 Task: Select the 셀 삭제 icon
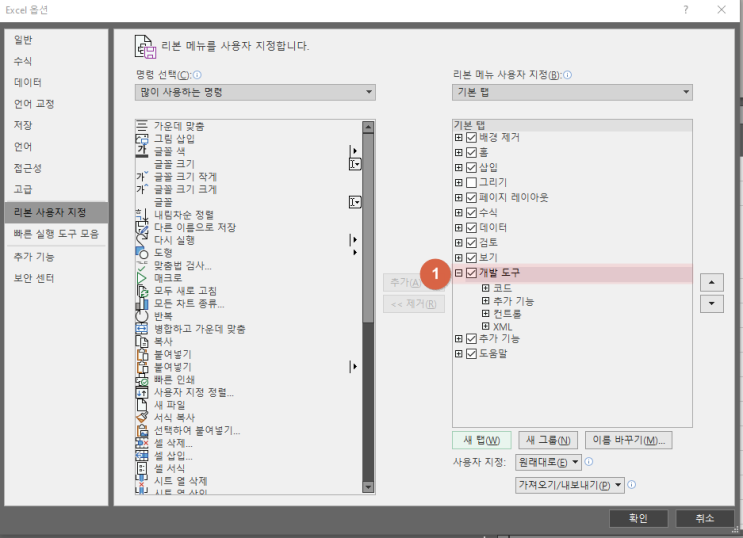click(x=142, y=443)
